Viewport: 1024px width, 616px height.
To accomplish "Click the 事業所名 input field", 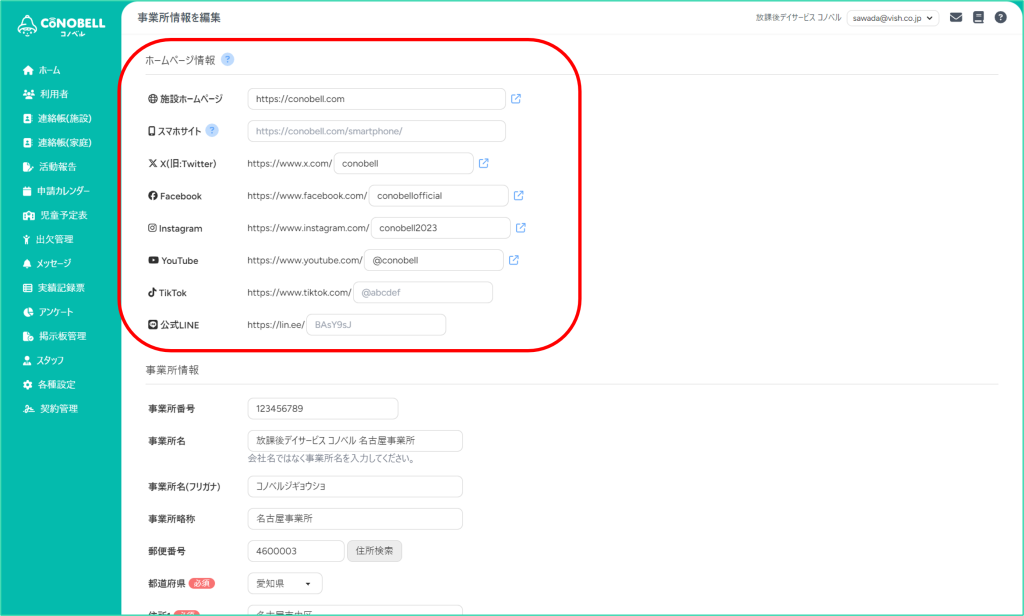I will (355, 440).
